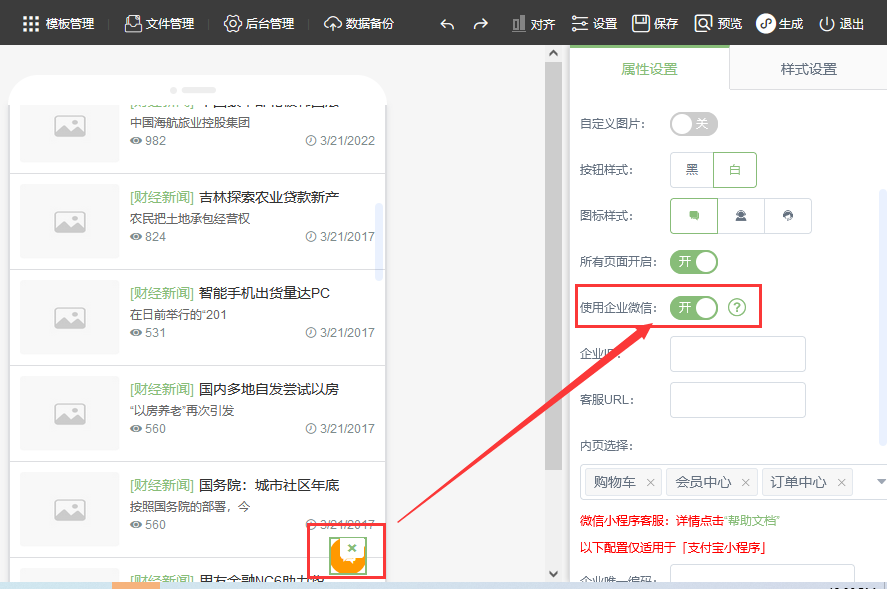The height and width of the screenshot is (589, 887).
Task: Switch to the 样式设置 tab
Action: [808, 69]
